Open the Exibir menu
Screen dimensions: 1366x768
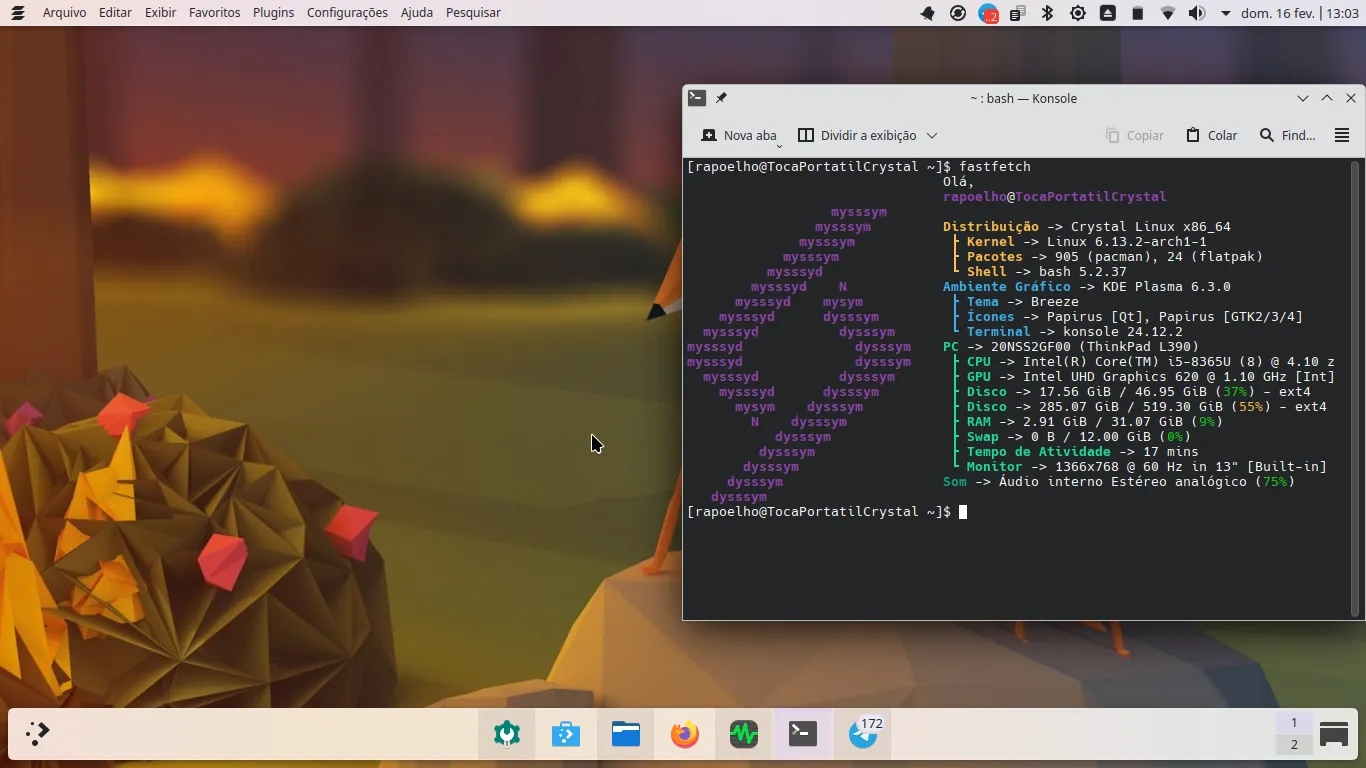coord(160,13)
